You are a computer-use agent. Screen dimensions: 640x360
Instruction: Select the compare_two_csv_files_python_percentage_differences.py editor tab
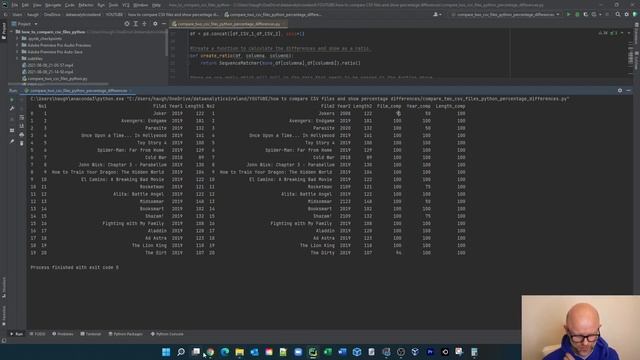click(x=227, y=24)
